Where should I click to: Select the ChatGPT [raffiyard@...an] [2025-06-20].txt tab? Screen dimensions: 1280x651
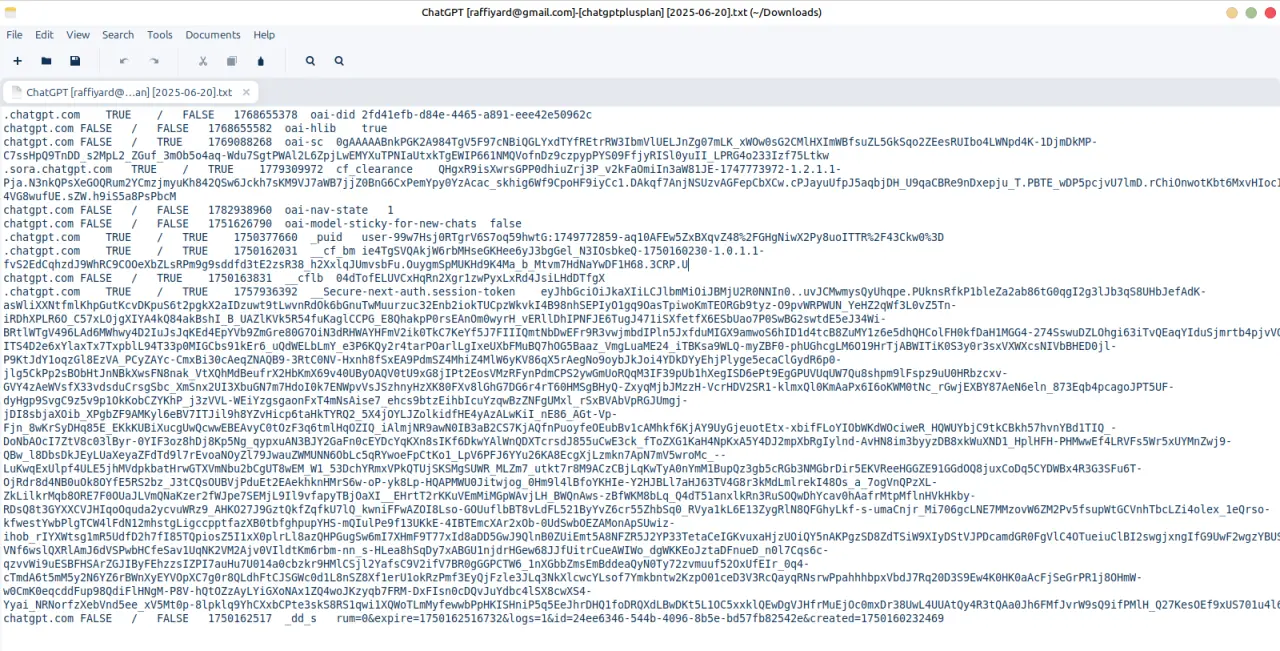pos(129,92)
